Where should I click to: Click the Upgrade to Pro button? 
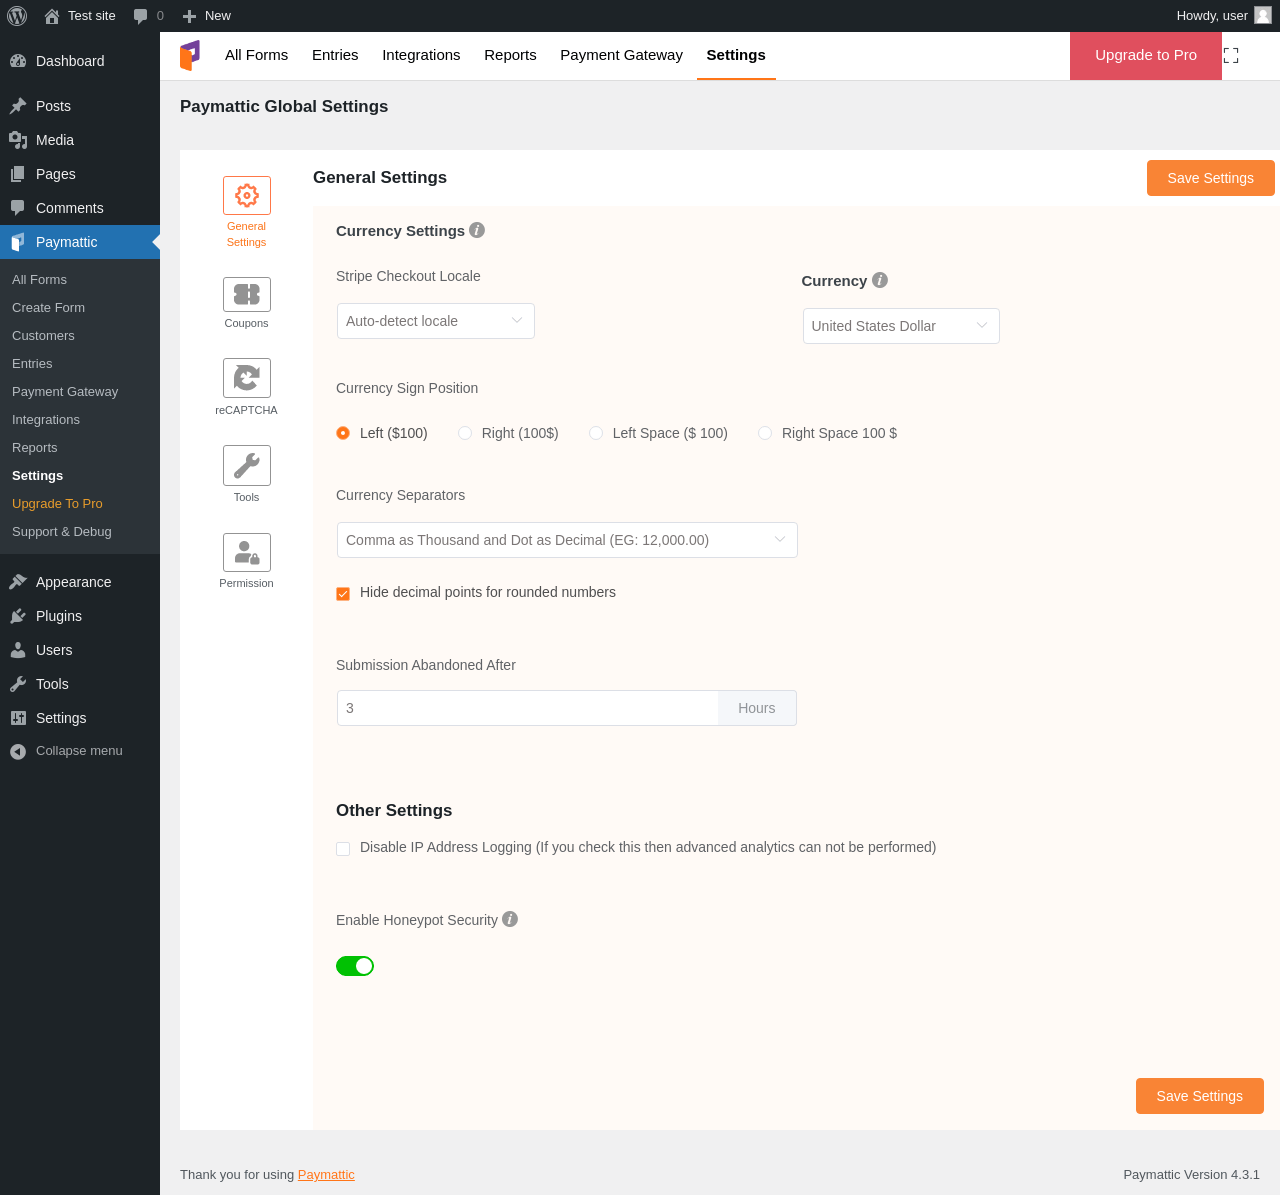(x=1146, y=56)
